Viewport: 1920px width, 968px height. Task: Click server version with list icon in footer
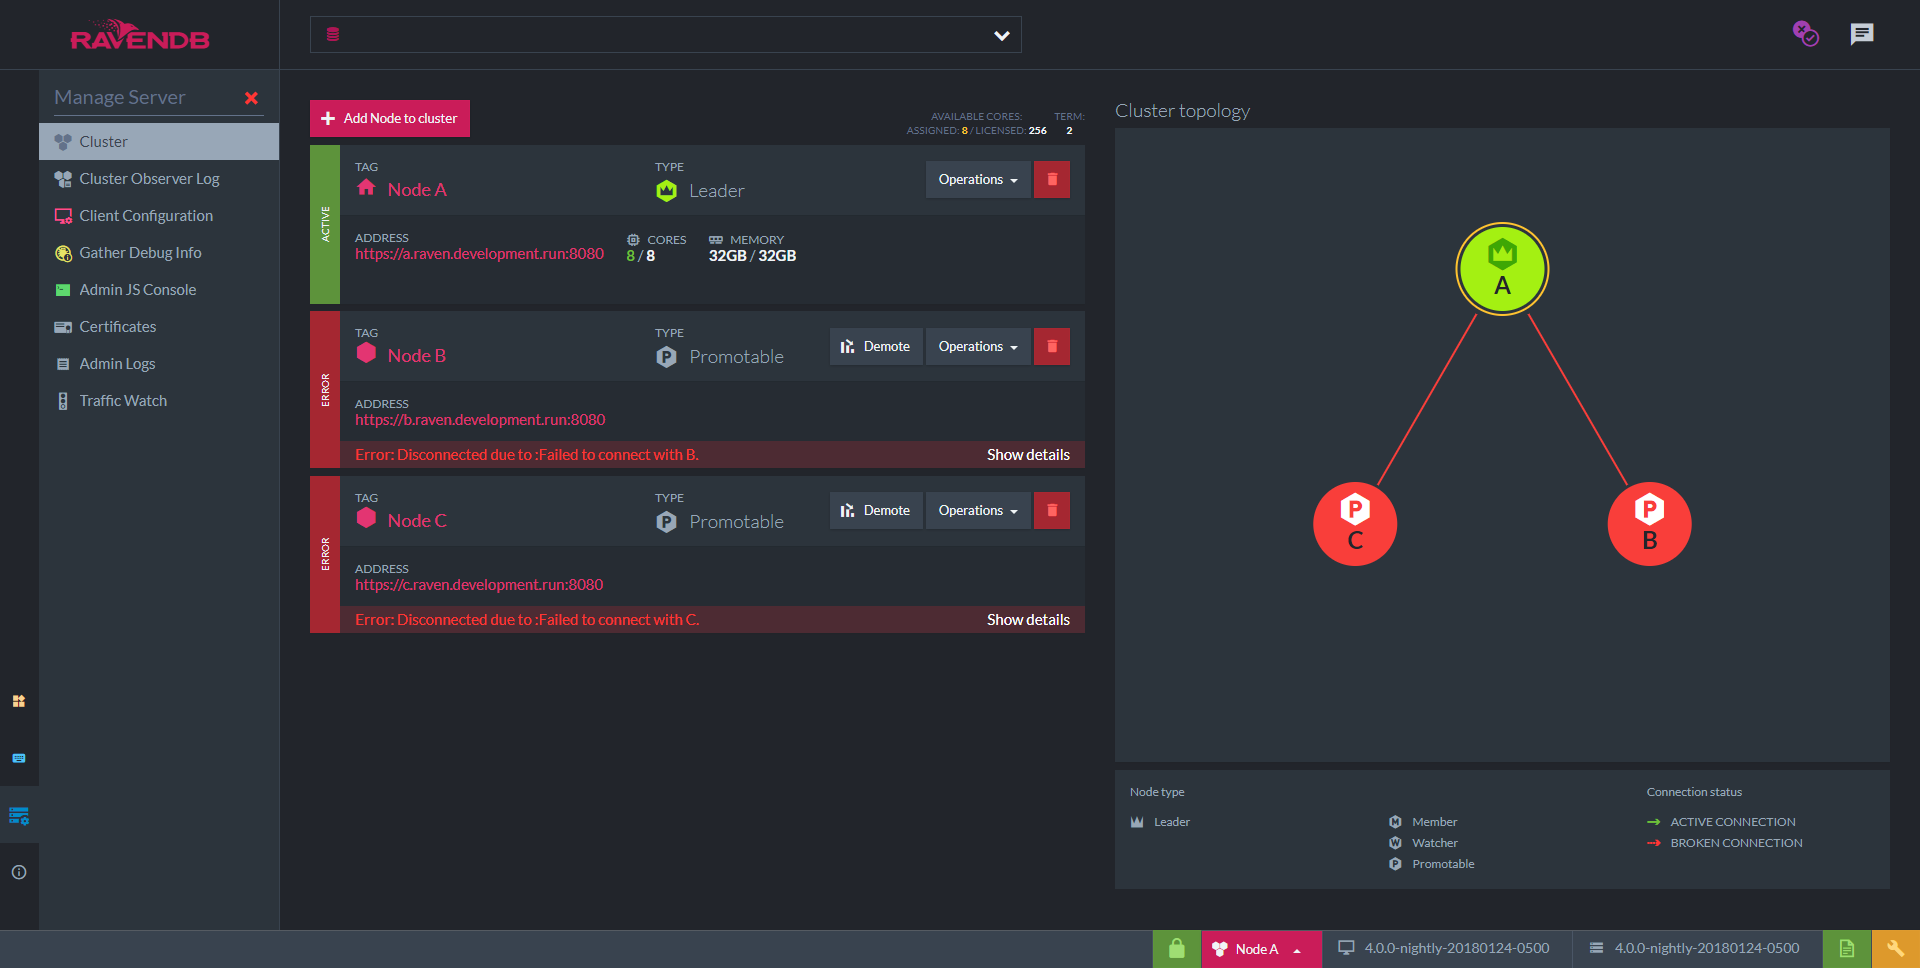tap(1696, 949)
